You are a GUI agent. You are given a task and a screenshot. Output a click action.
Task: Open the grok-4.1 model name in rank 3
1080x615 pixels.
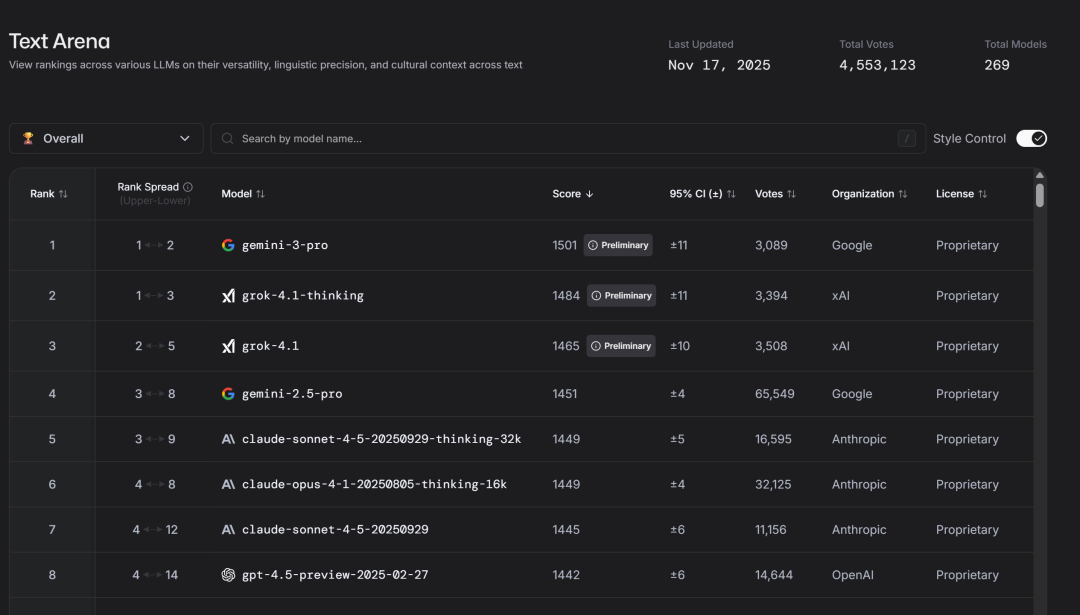pyautogui.click(x=270, y=346)
